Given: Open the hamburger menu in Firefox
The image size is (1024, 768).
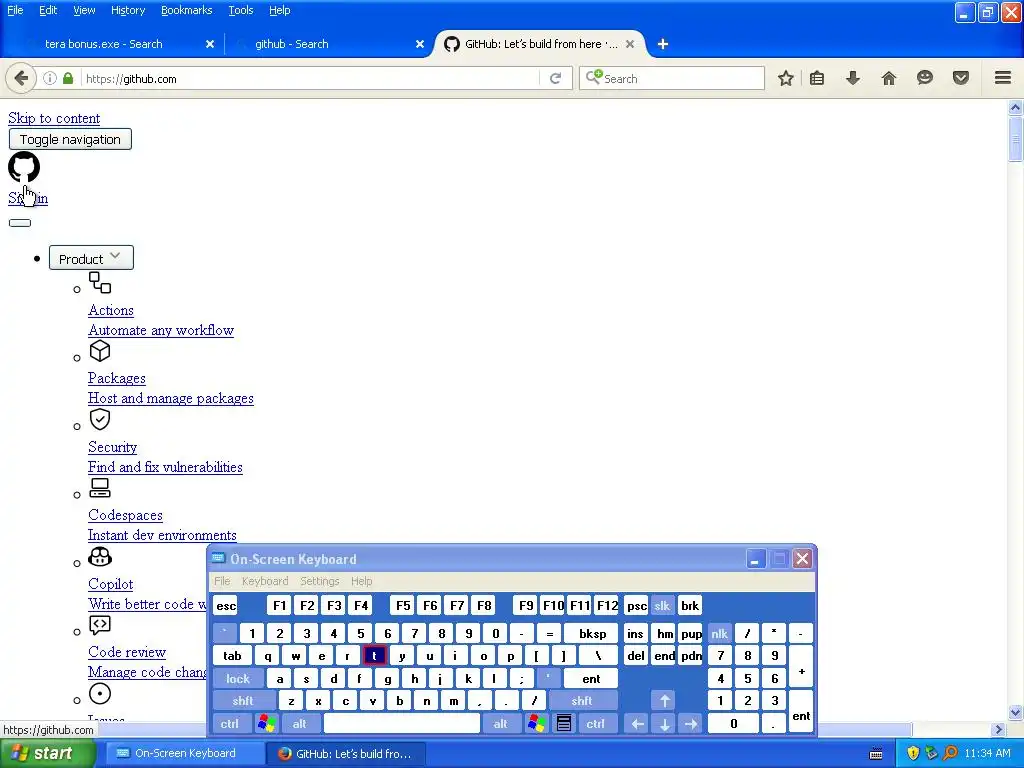Looking at the screenshot, I should coord(1003,78).
